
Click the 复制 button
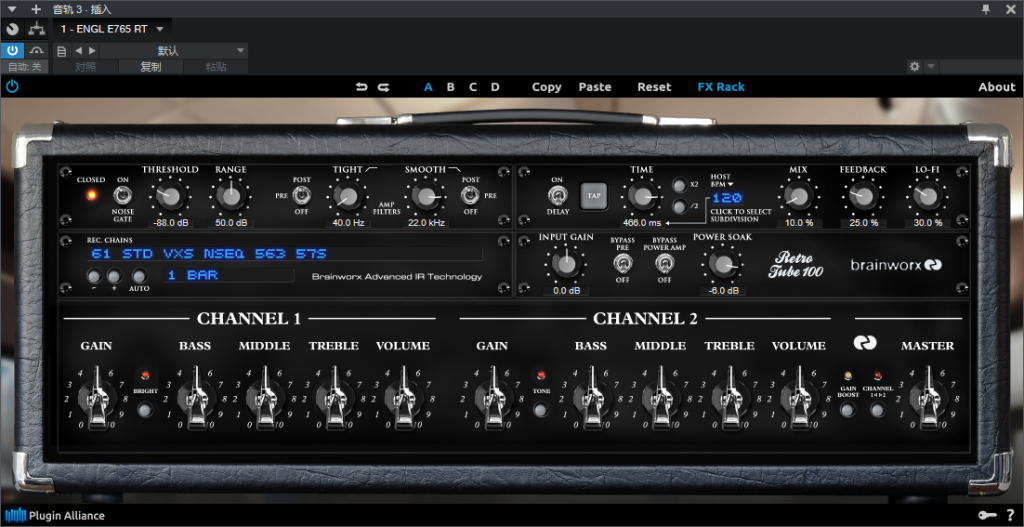(151, 67)
